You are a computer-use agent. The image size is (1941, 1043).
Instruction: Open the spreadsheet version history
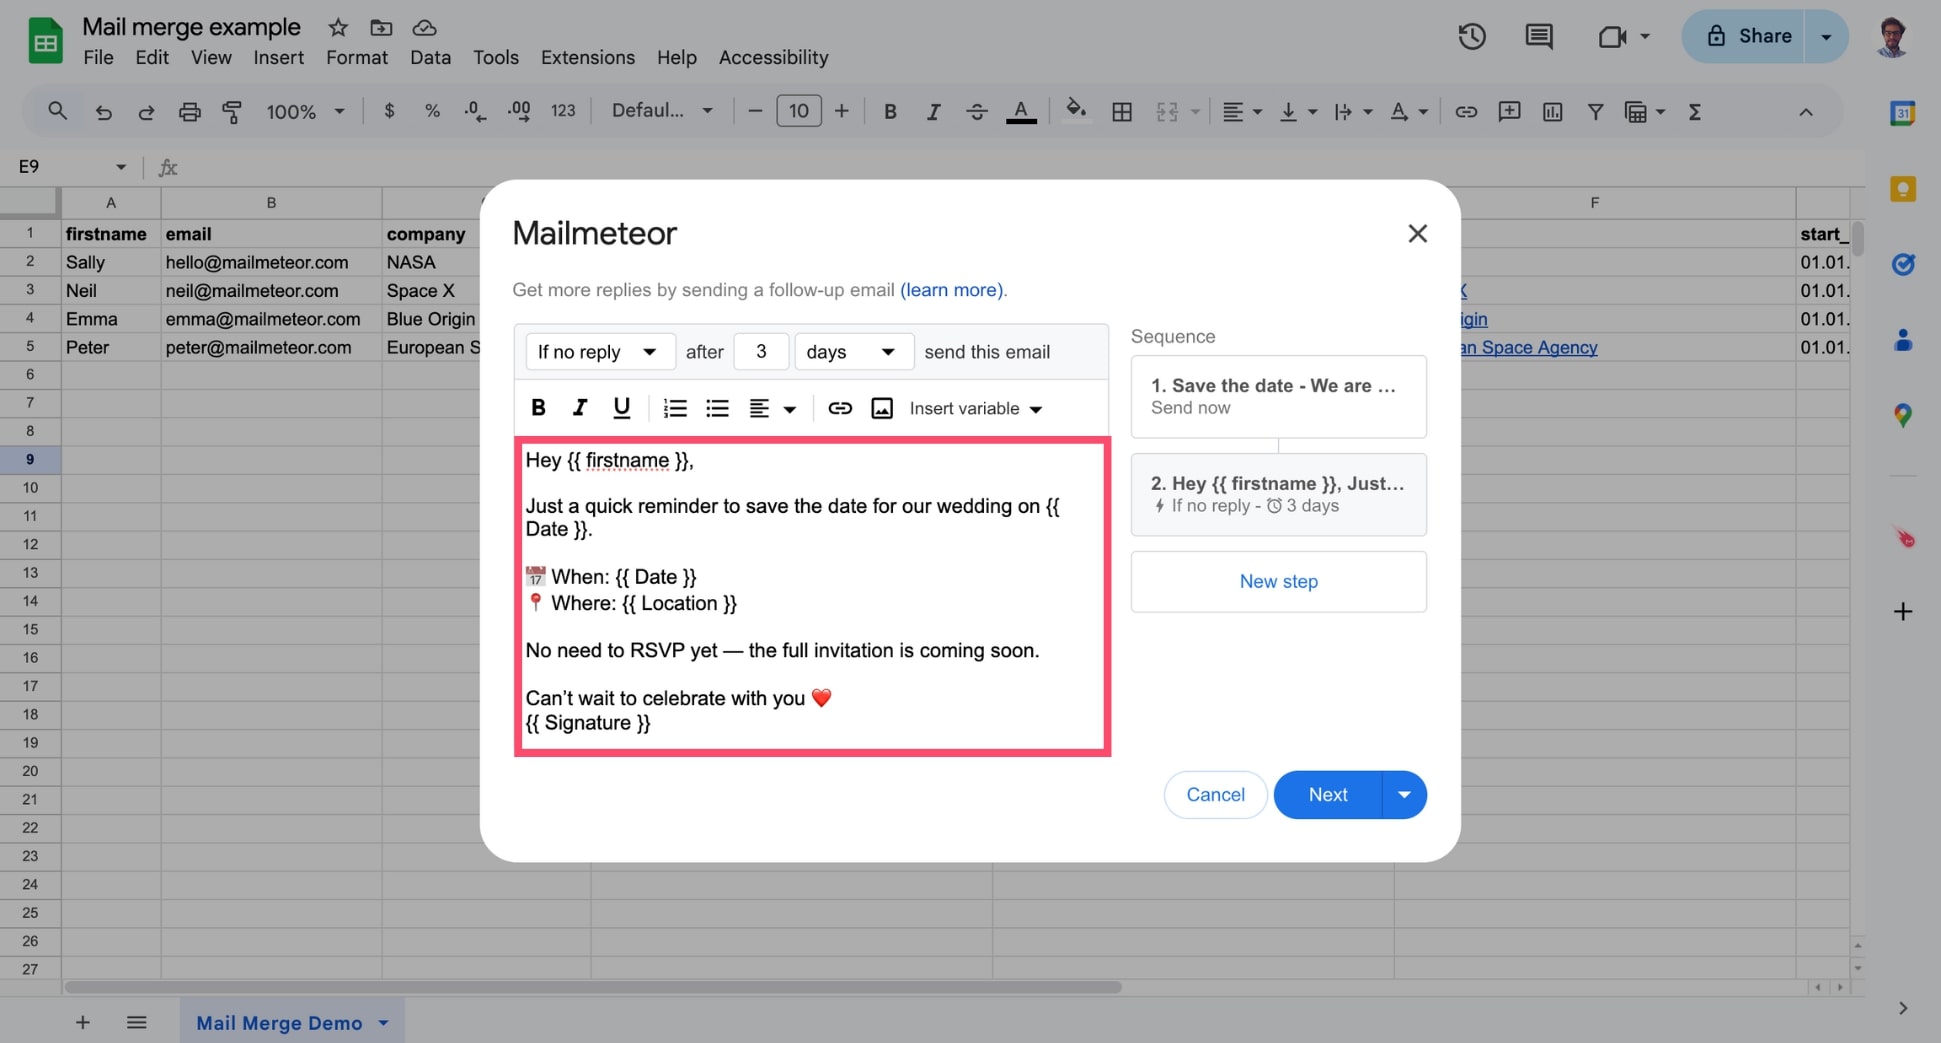point(1471,36)
